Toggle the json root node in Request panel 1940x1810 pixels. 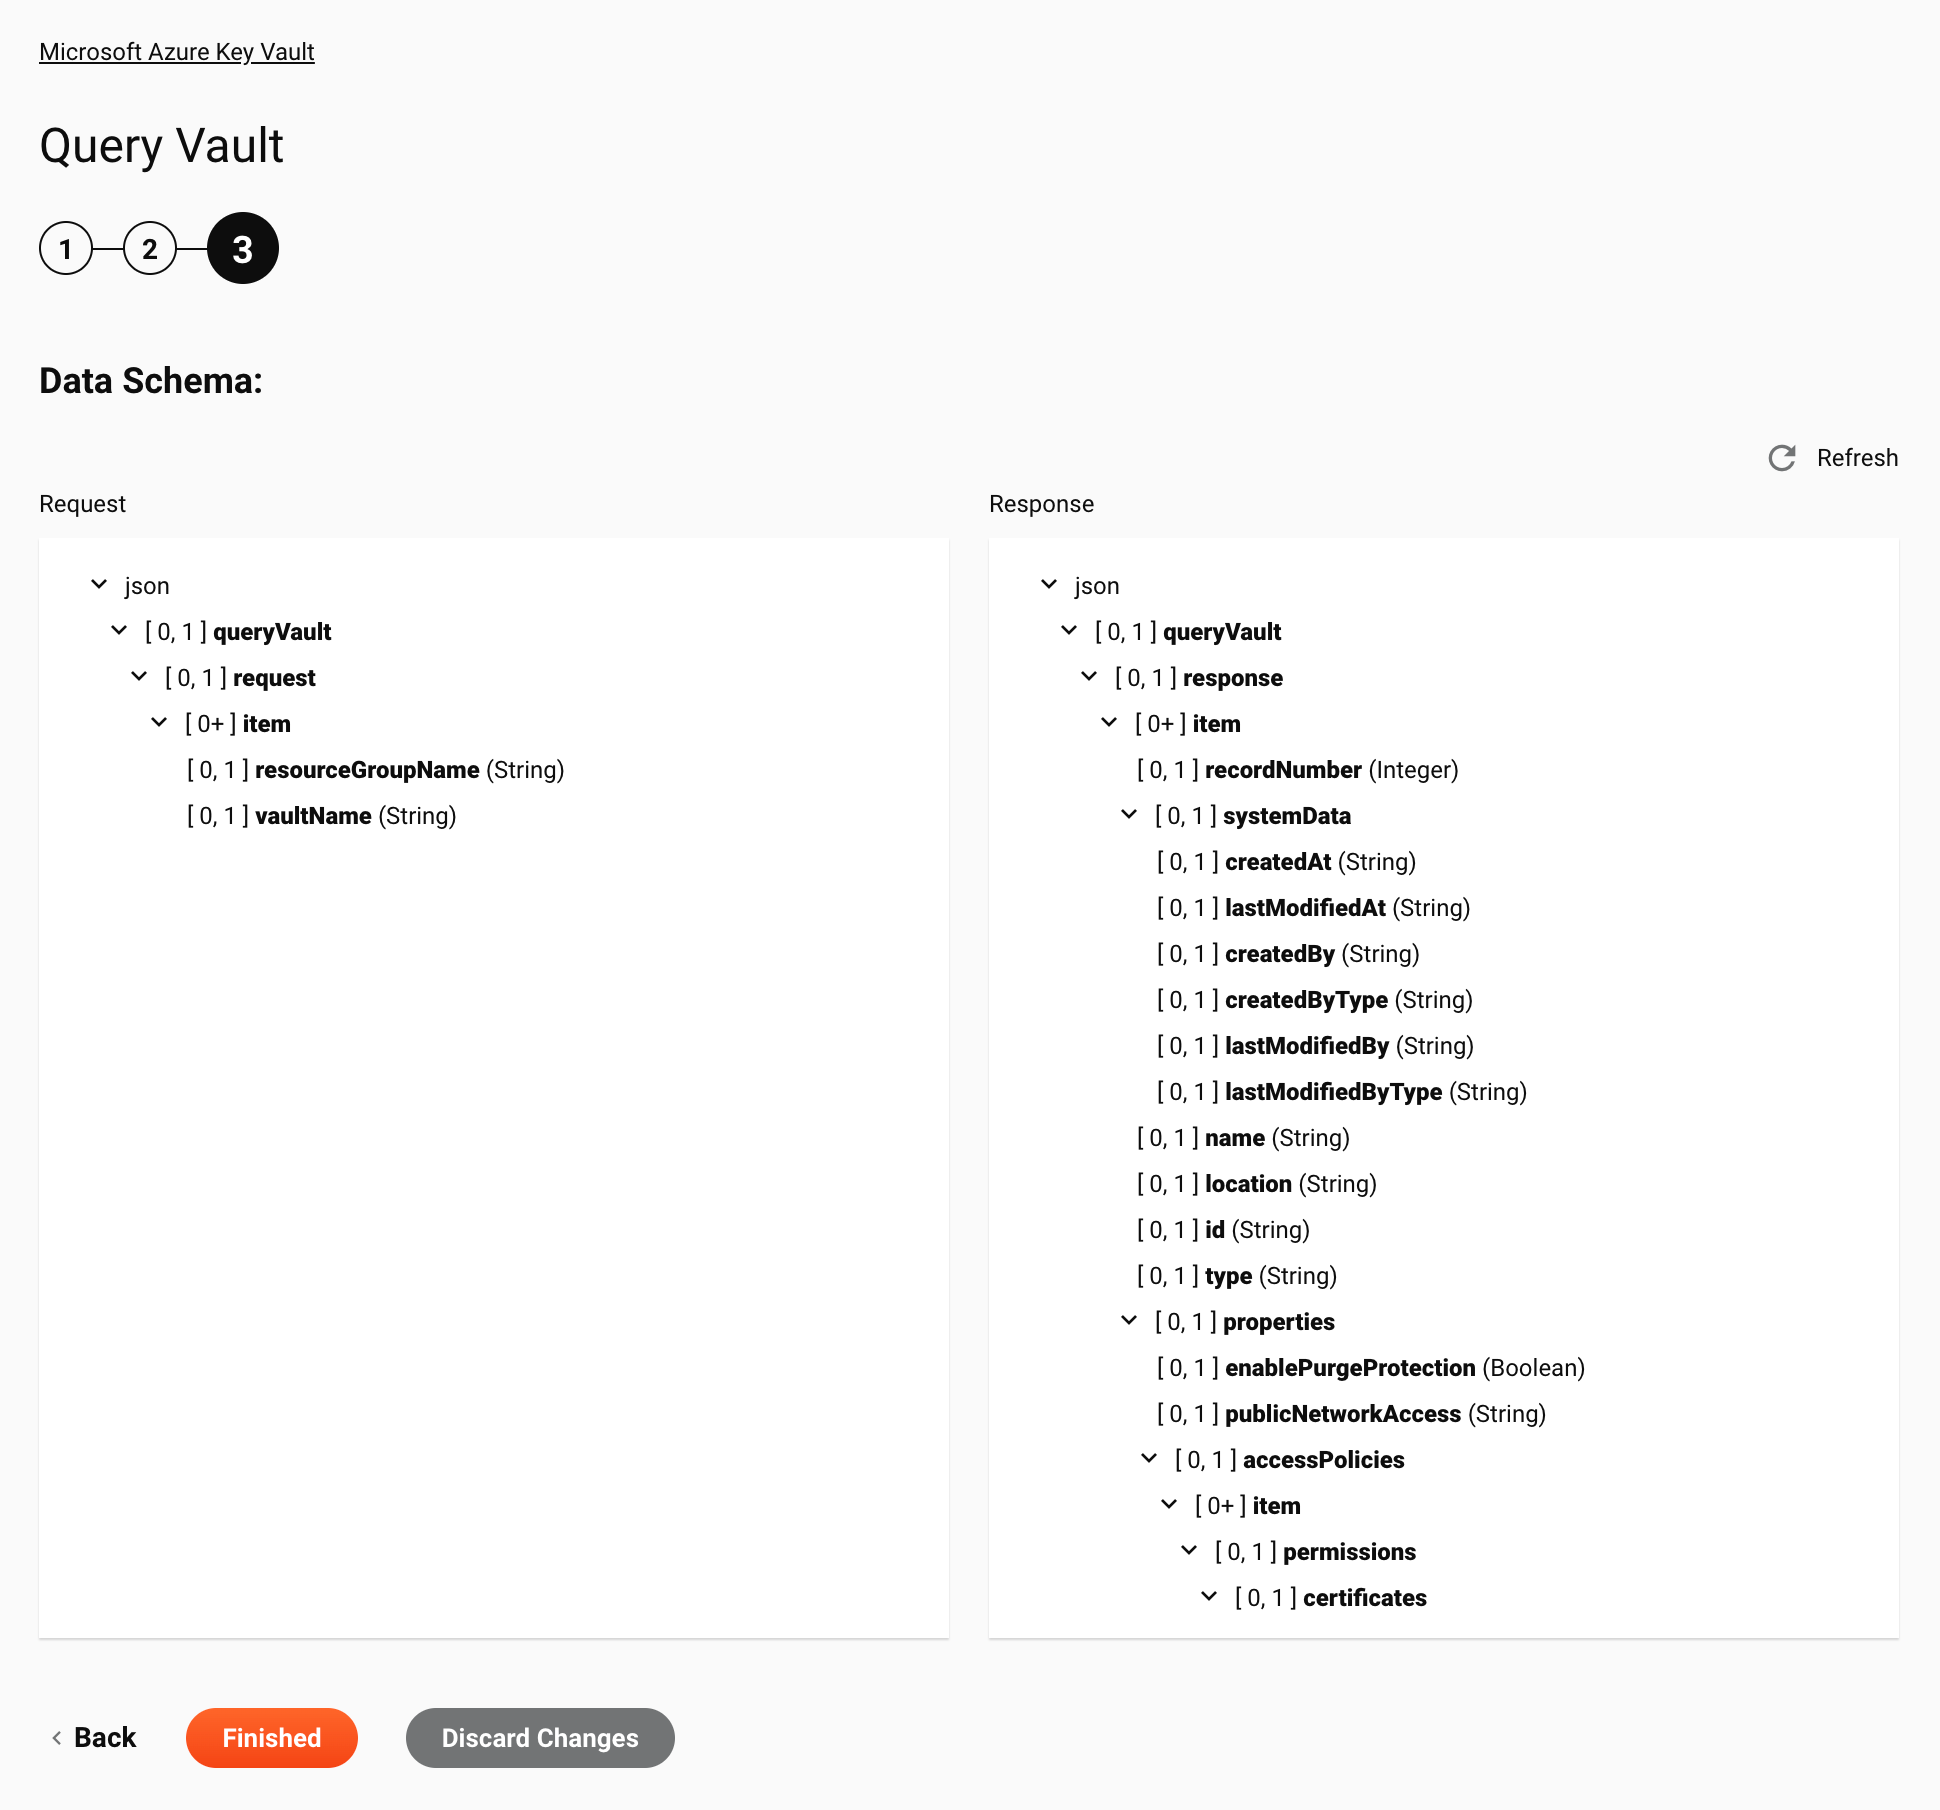coord(99,583)
